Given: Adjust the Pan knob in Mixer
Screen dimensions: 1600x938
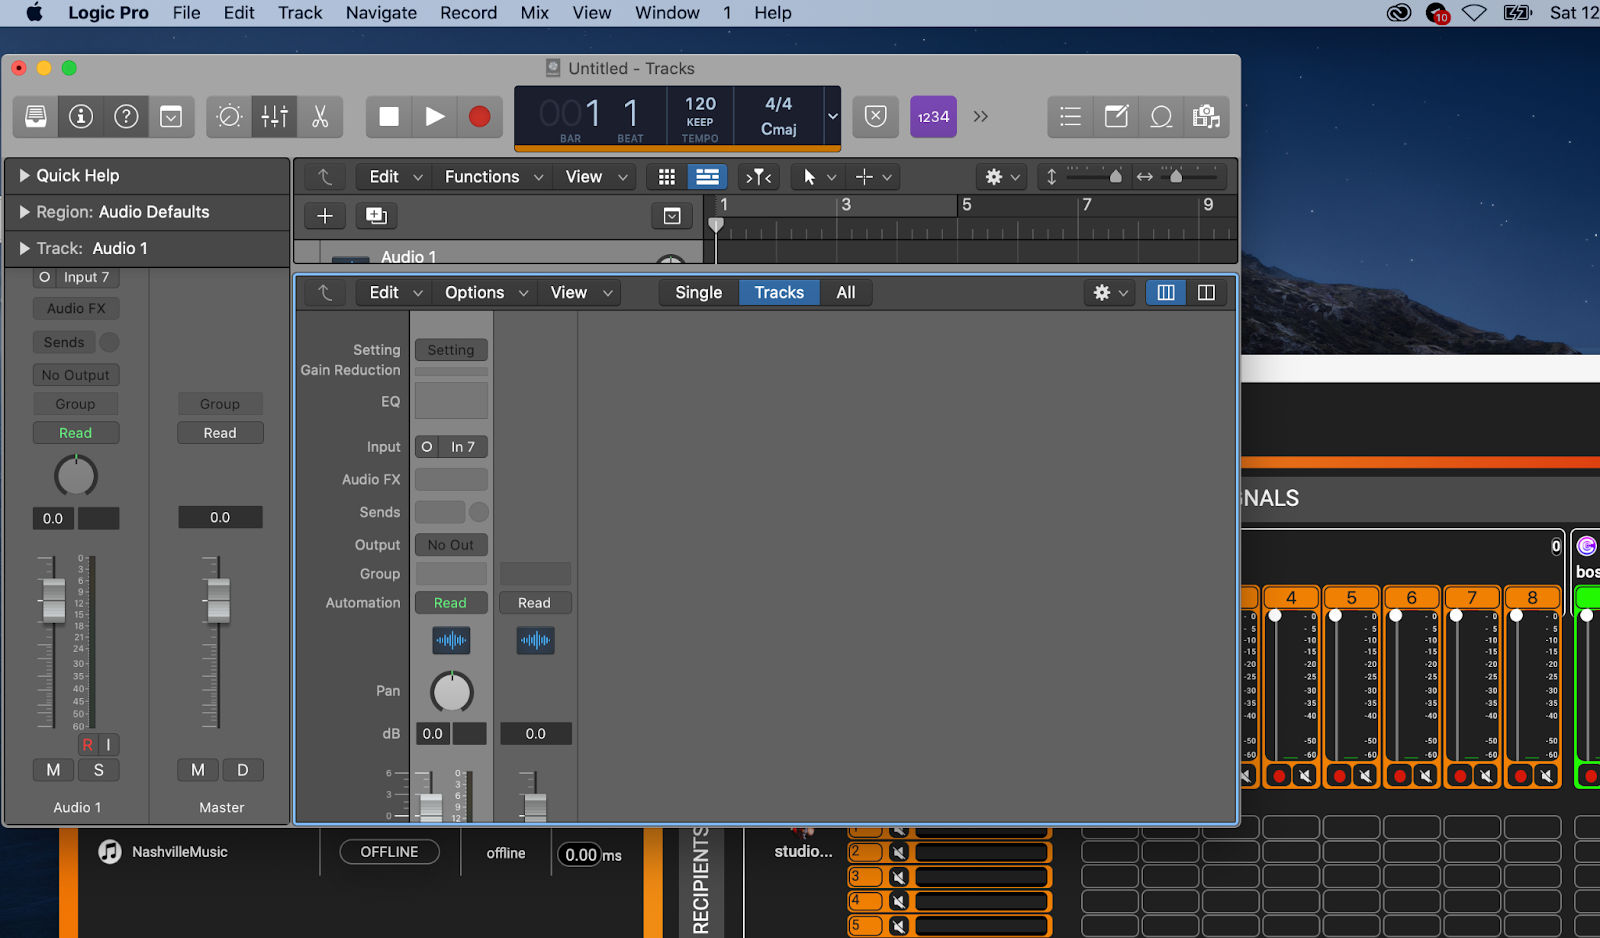Looking at the screenshot, I should pos(452,692).
